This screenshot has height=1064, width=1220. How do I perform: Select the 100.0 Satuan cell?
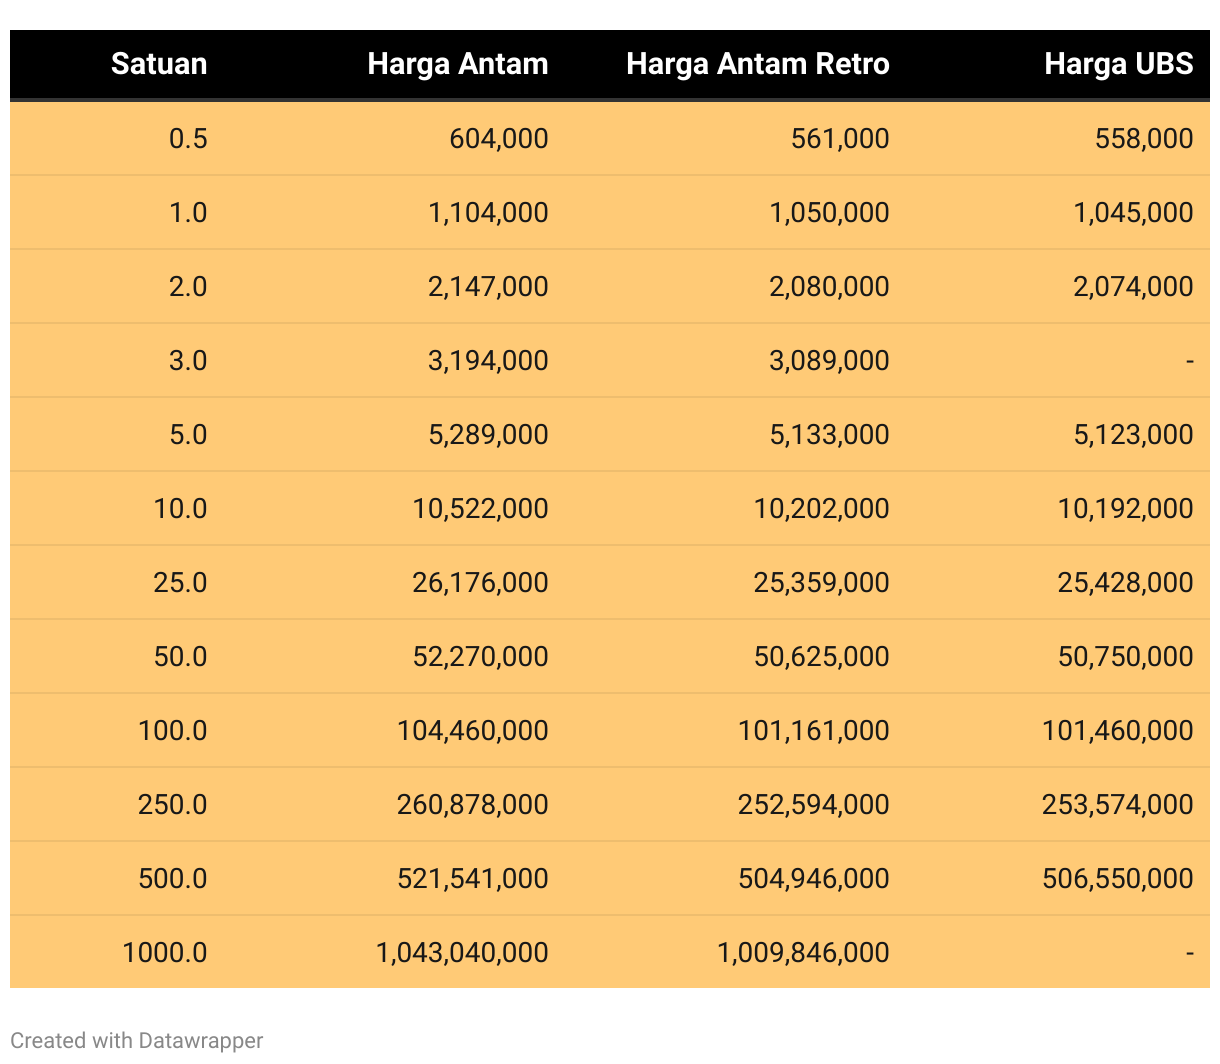point(172,730)
